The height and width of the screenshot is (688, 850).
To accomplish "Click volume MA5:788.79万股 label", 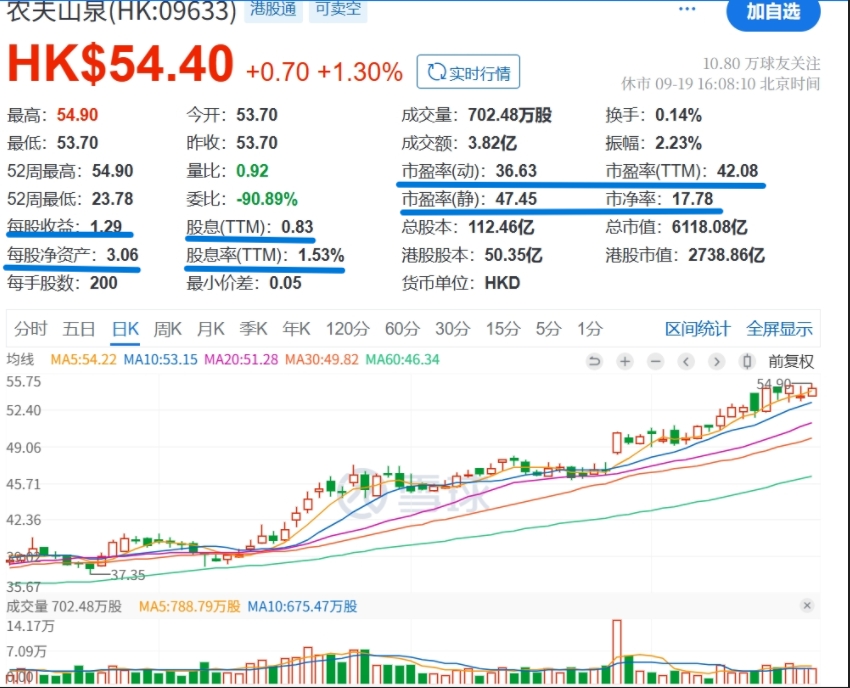I will (x=190, y=606).
